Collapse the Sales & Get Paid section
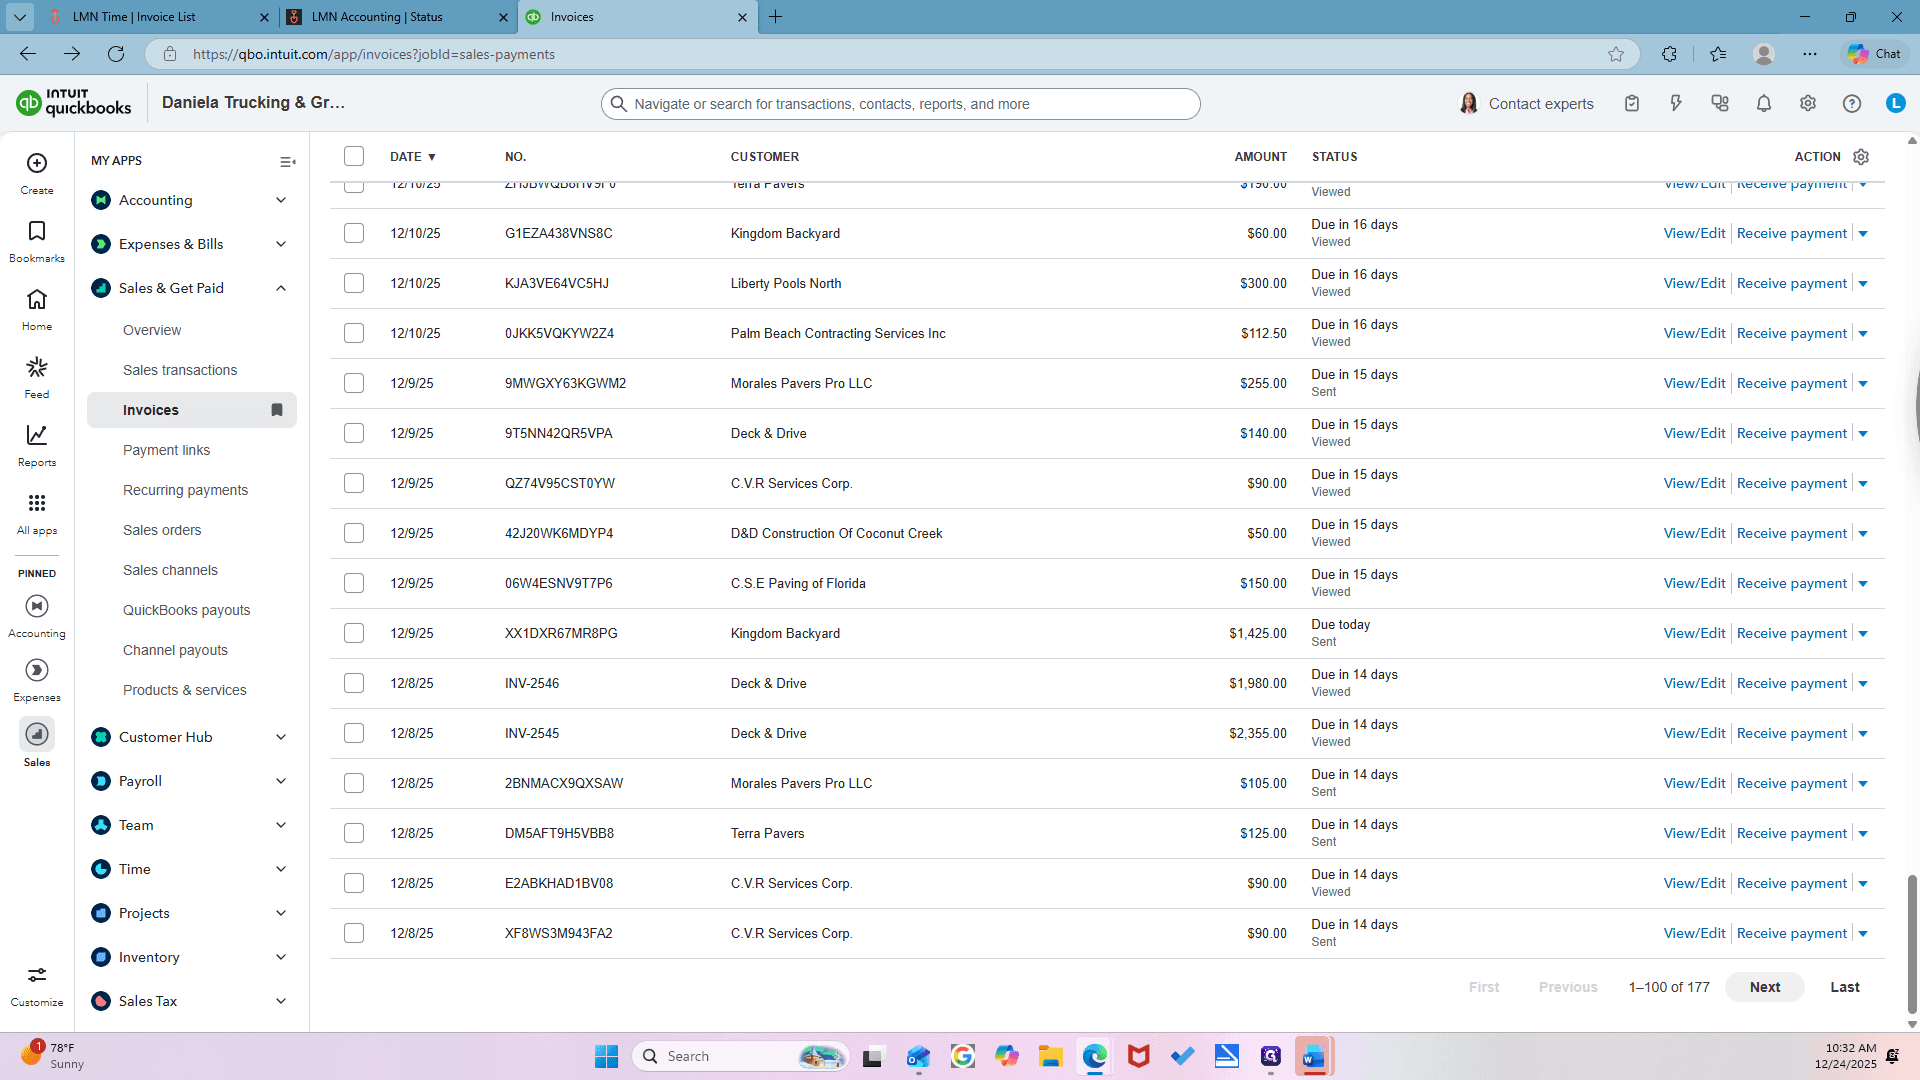Image resolution: width=1920 pixels, height=1080 pixels. click(281, 288)
